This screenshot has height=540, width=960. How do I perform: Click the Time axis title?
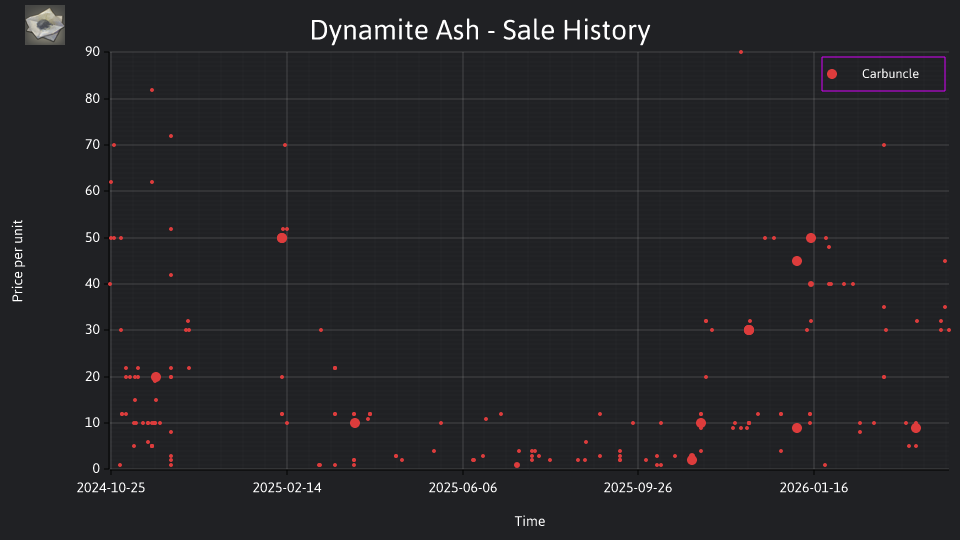(530, 521)
